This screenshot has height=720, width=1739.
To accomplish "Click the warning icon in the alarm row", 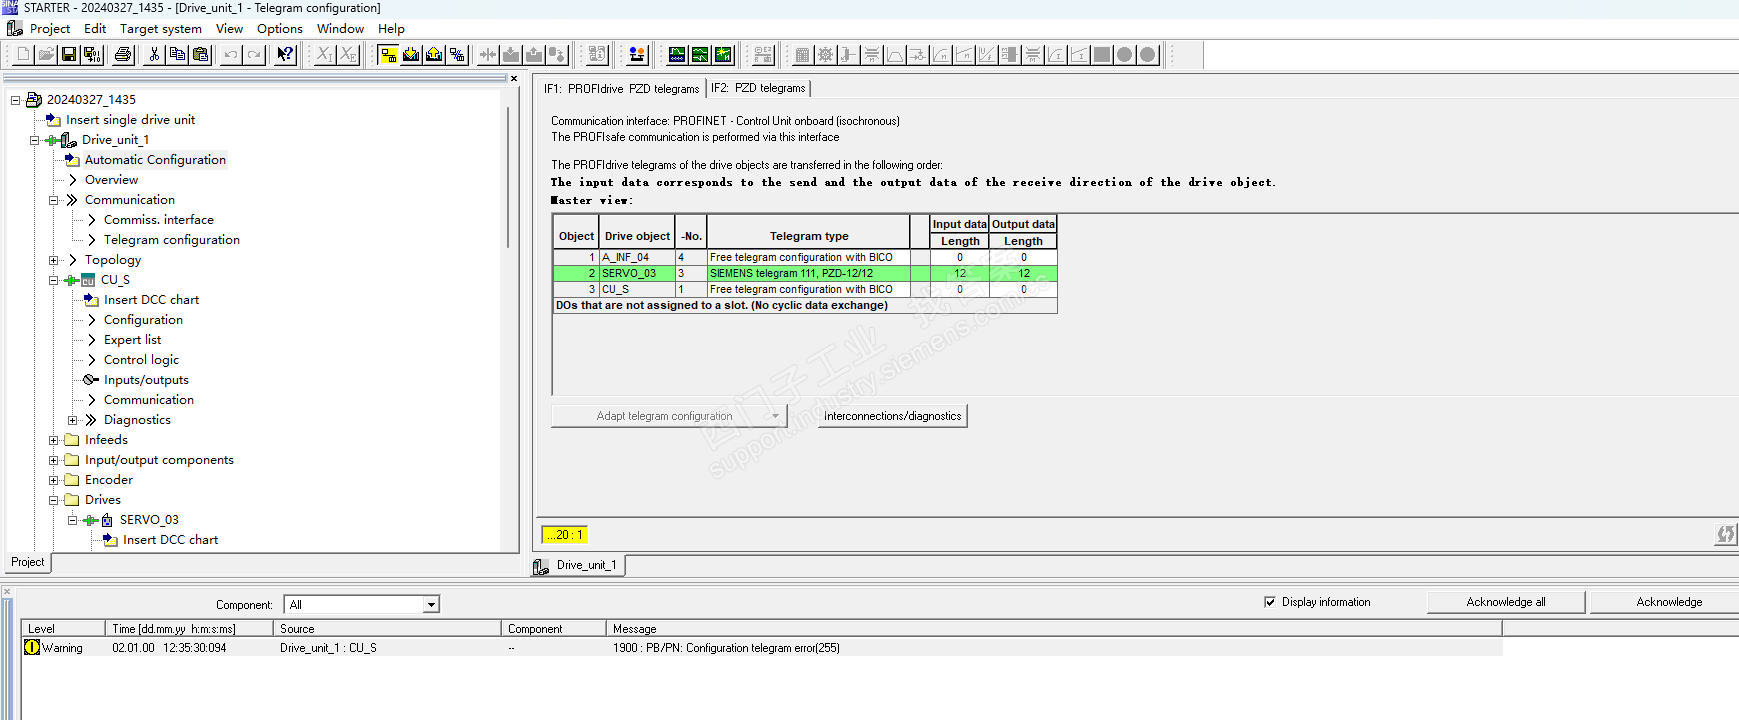I will [x=32, y=647].
